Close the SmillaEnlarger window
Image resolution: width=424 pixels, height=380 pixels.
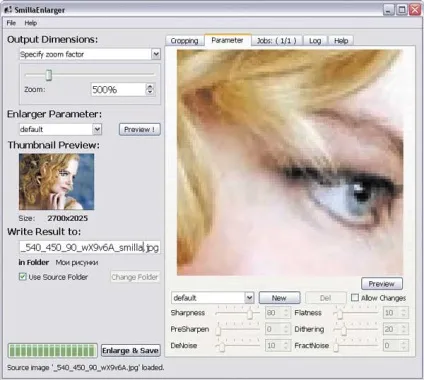pos(415,10)
